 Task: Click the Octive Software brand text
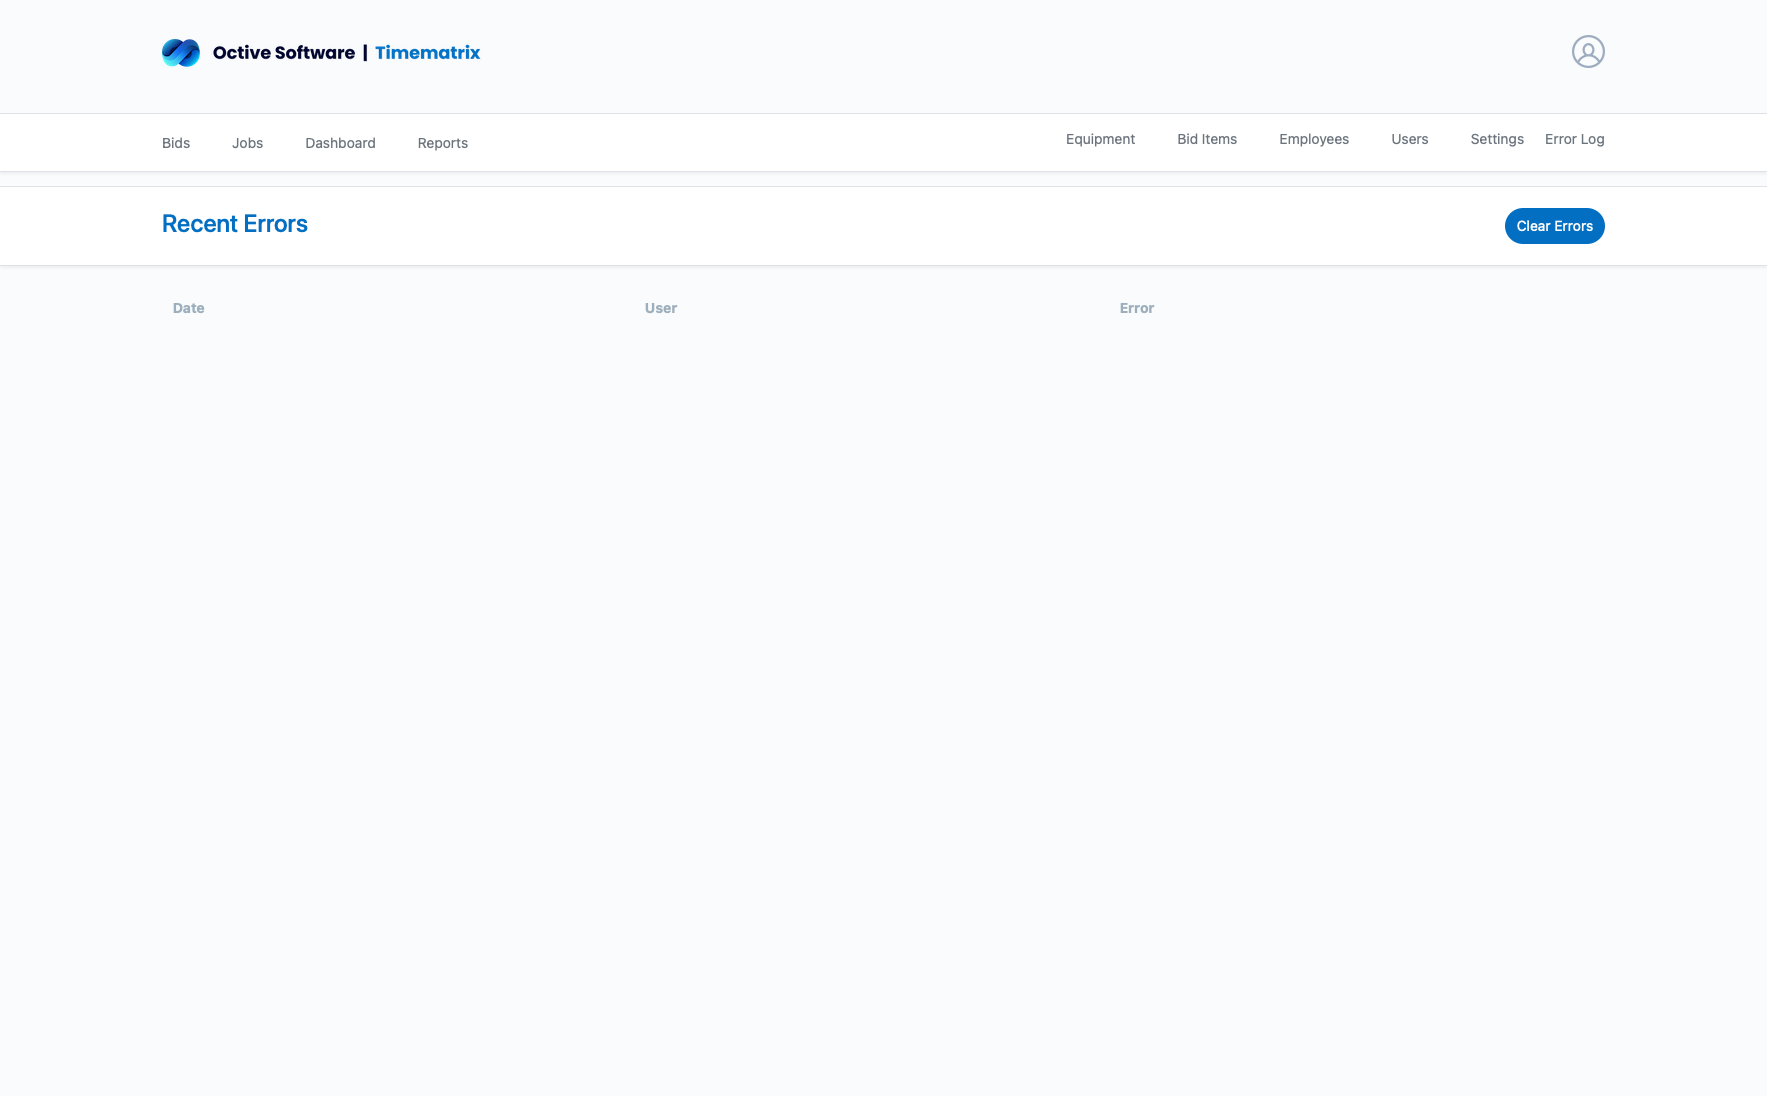283,53
